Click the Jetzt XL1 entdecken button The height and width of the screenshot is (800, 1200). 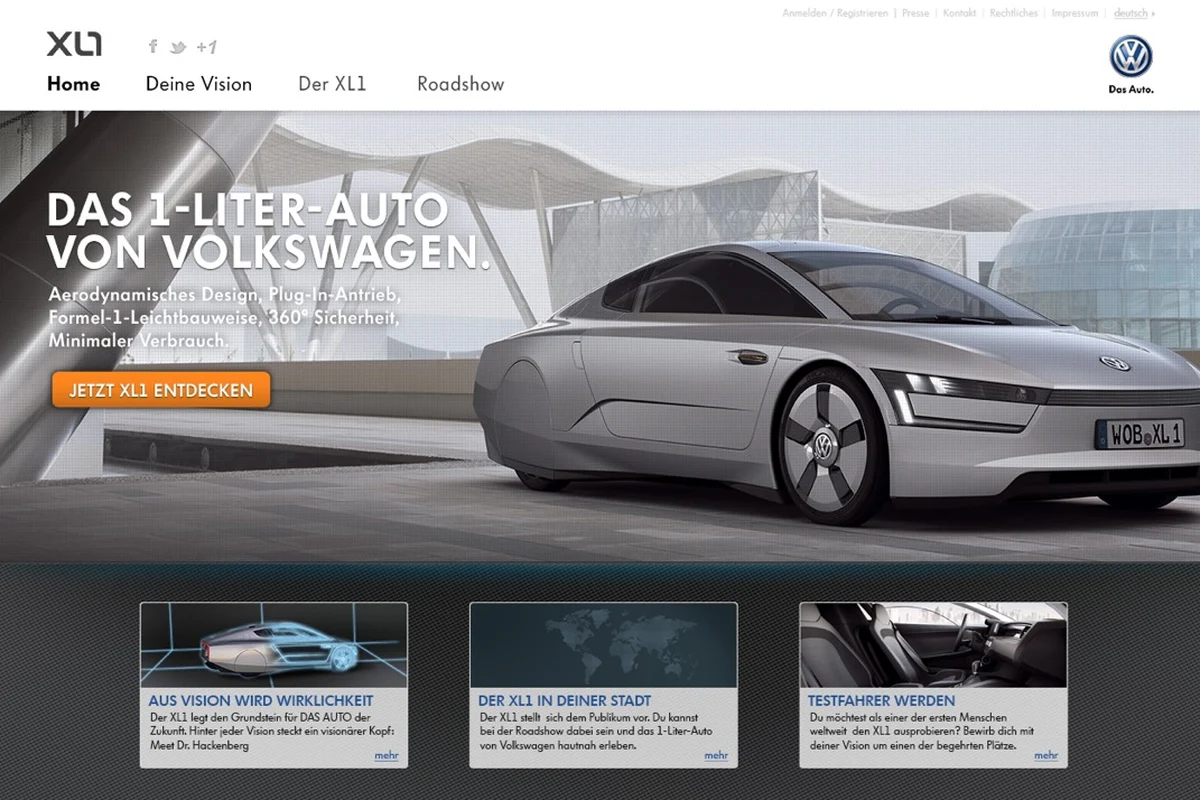pyautogui.click(x=161, y=390)
